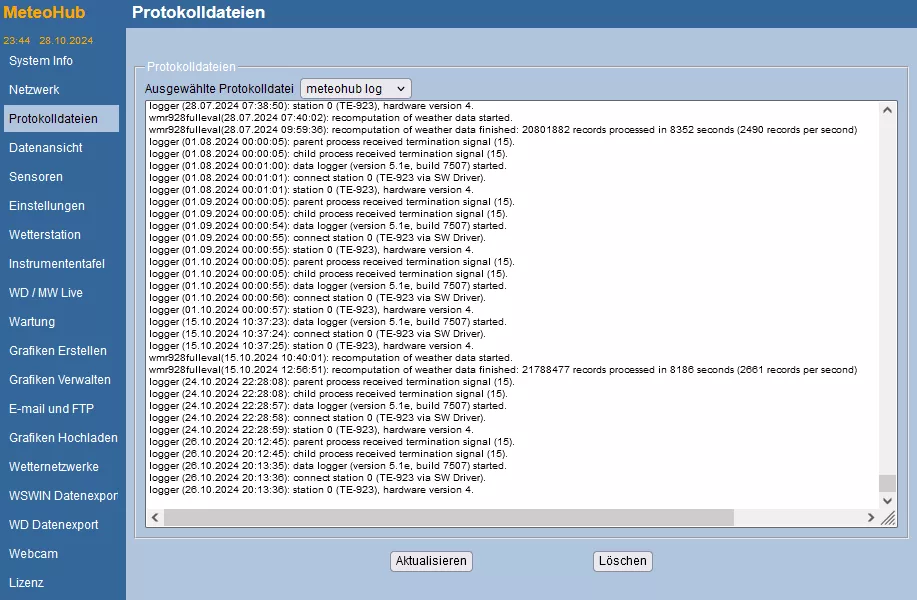Open WD / MW Live page
Screen dimensions: 917x600
tap(46, 293)
